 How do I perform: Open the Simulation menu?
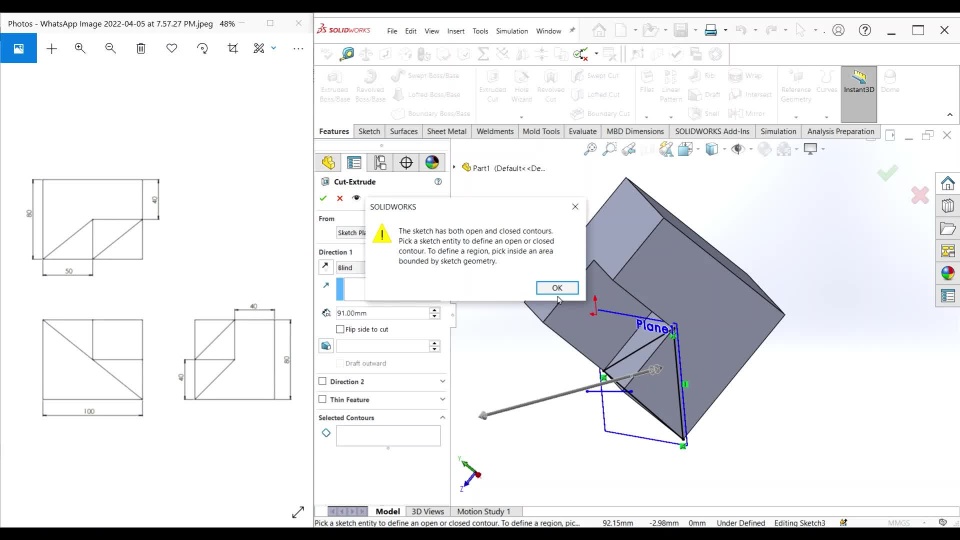pos(512,31)
